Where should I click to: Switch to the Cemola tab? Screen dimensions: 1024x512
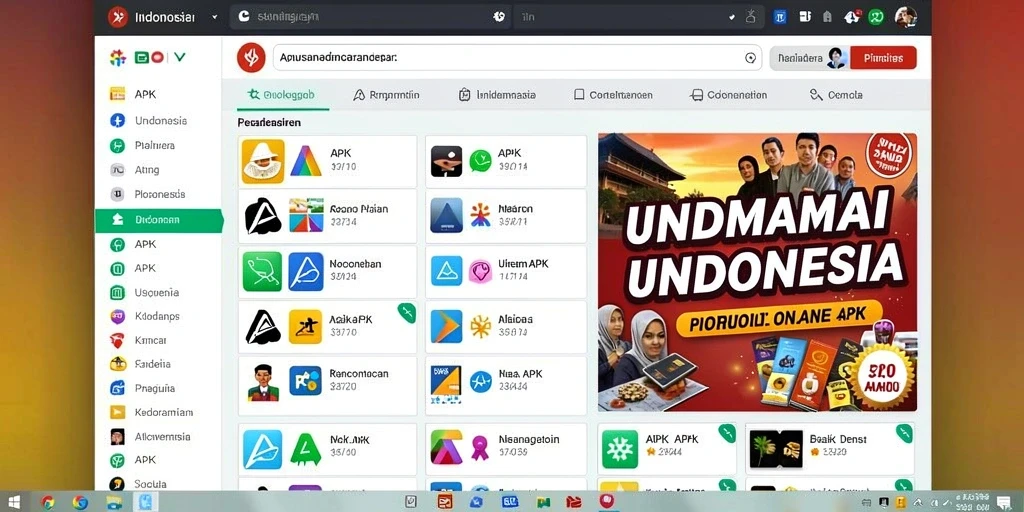click(x=836, y=95)
